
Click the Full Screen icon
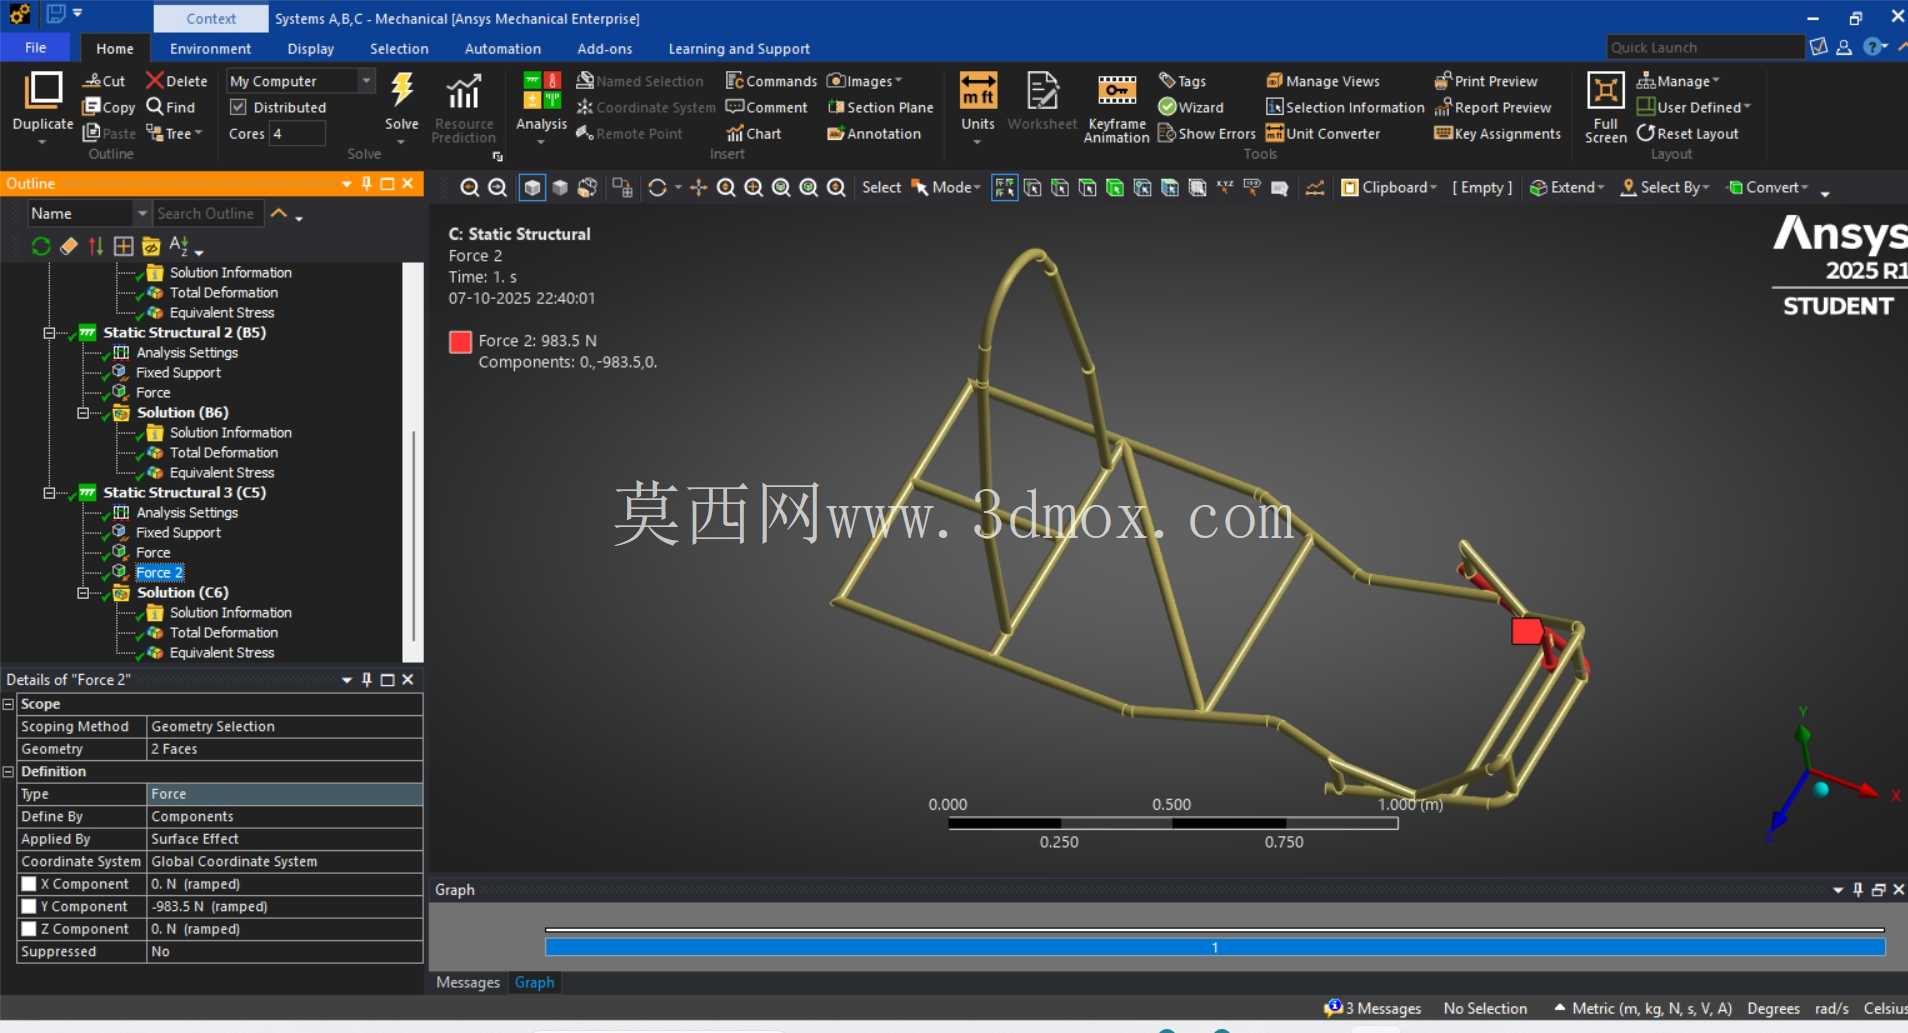(1605, 91)
